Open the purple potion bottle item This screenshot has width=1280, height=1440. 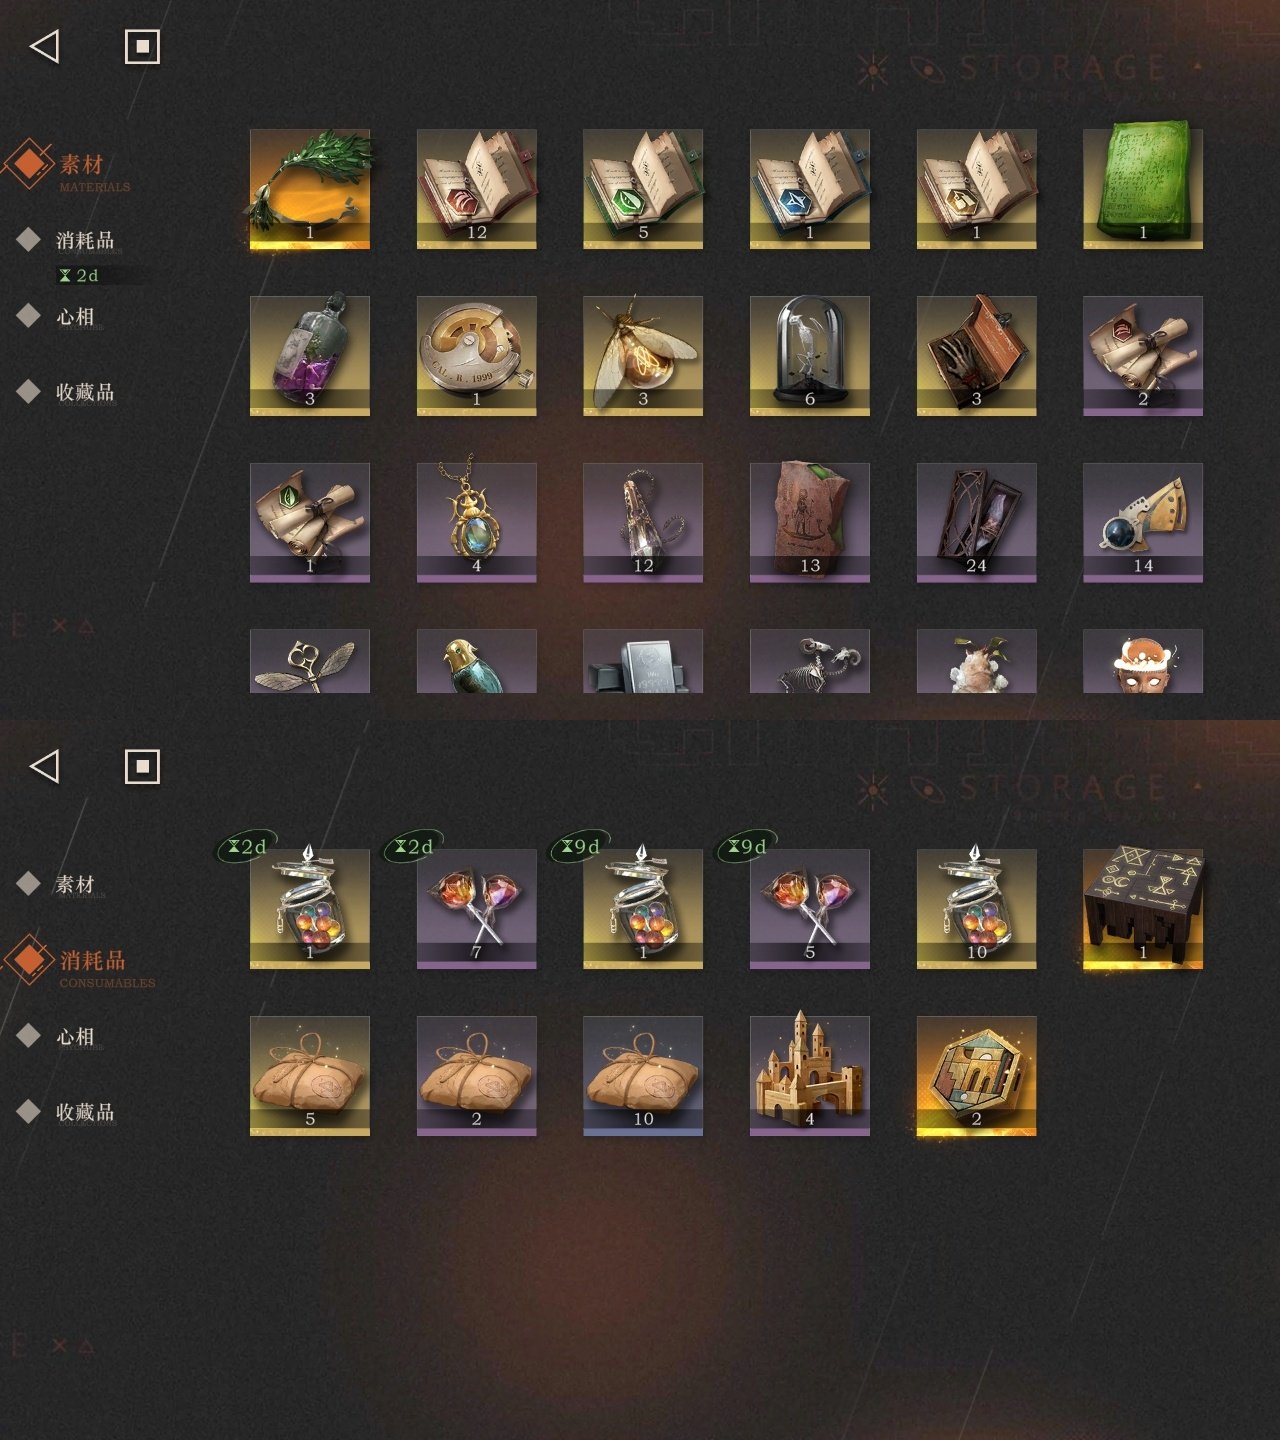point(310,356)
